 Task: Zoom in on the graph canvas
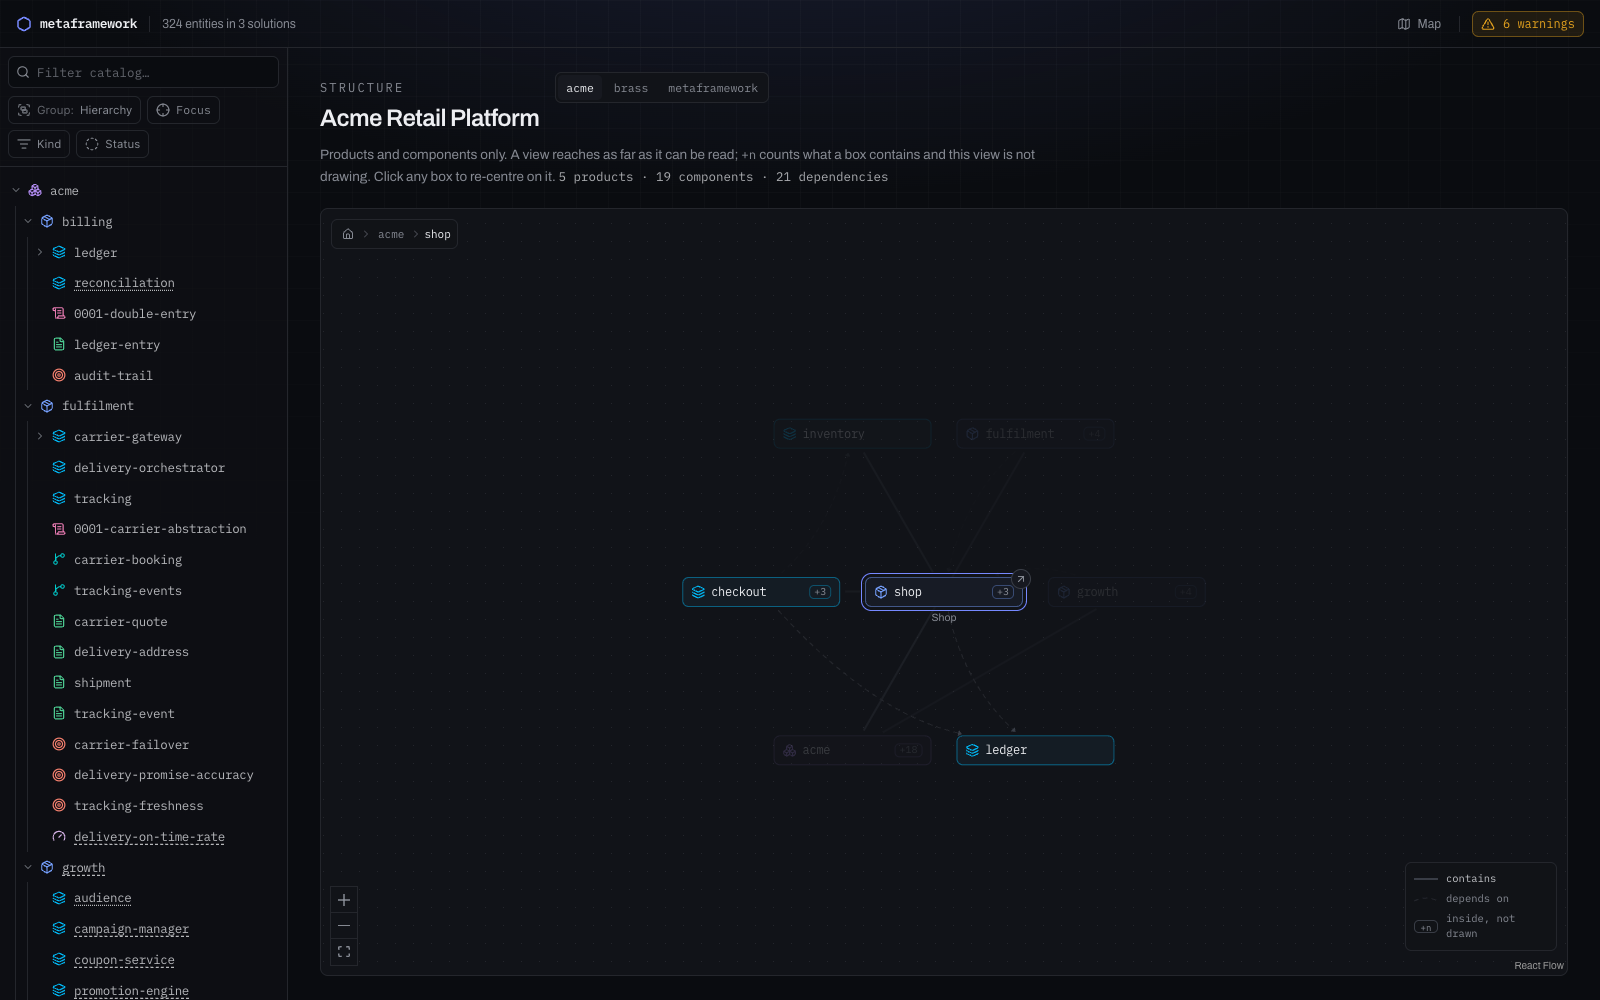point(344,900)
